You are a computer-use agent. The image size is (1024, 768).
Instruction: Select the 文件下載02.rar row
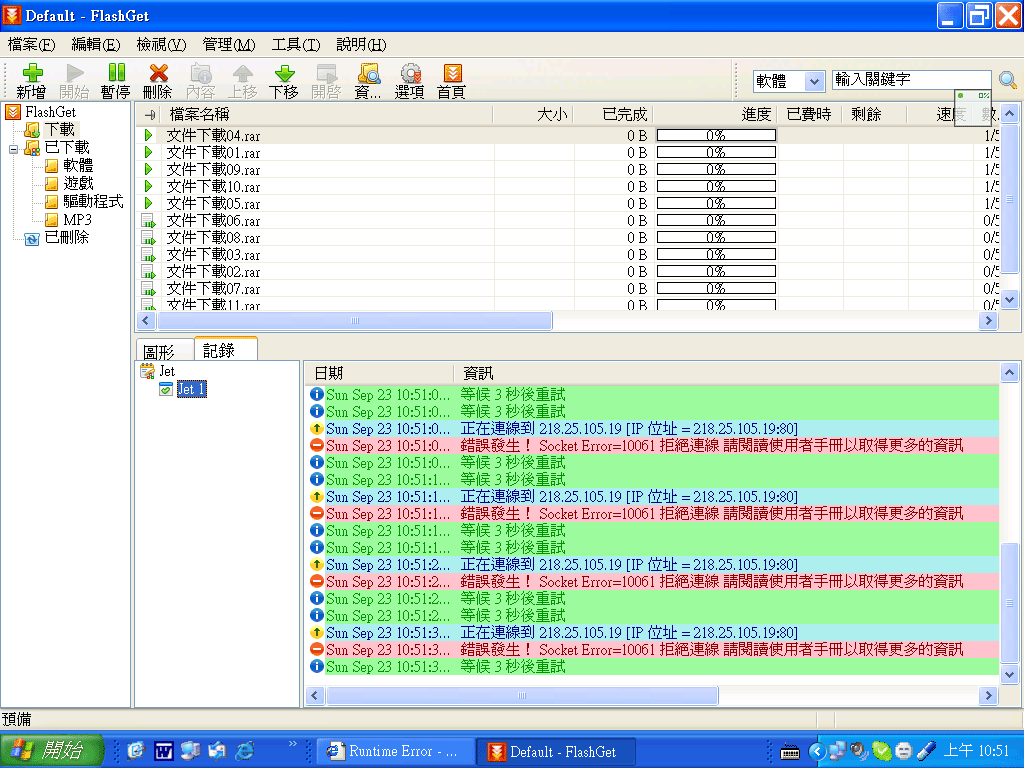pyautogui.click(x=569, y=272)
